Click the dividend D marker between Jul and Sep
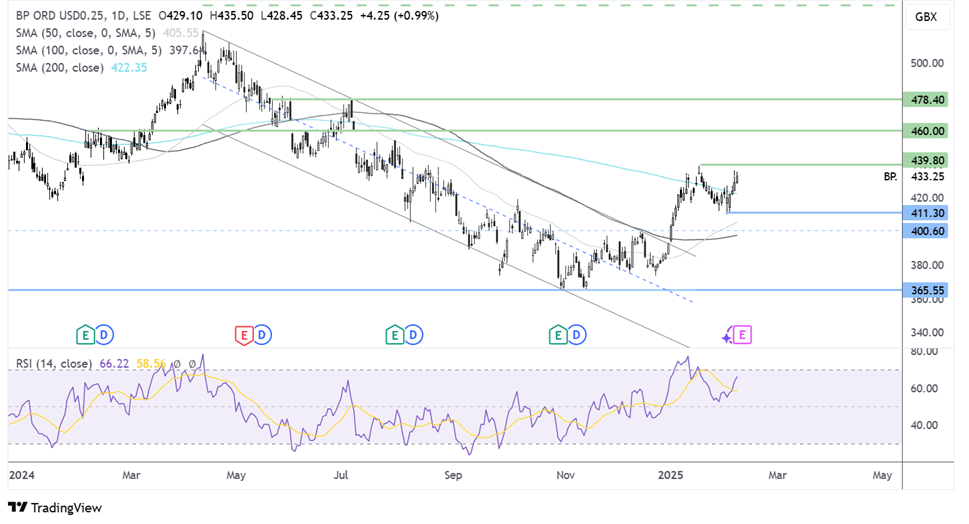Screen dimensions: 969x524 [x=413, y=335]
